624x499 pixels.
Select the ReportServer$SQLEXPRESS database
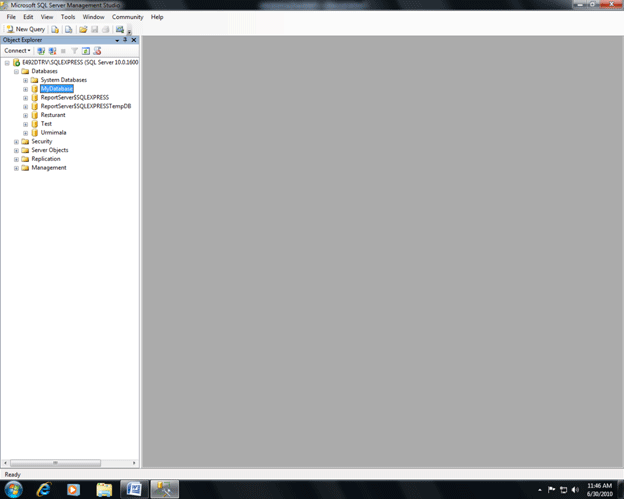coord(74,97)
